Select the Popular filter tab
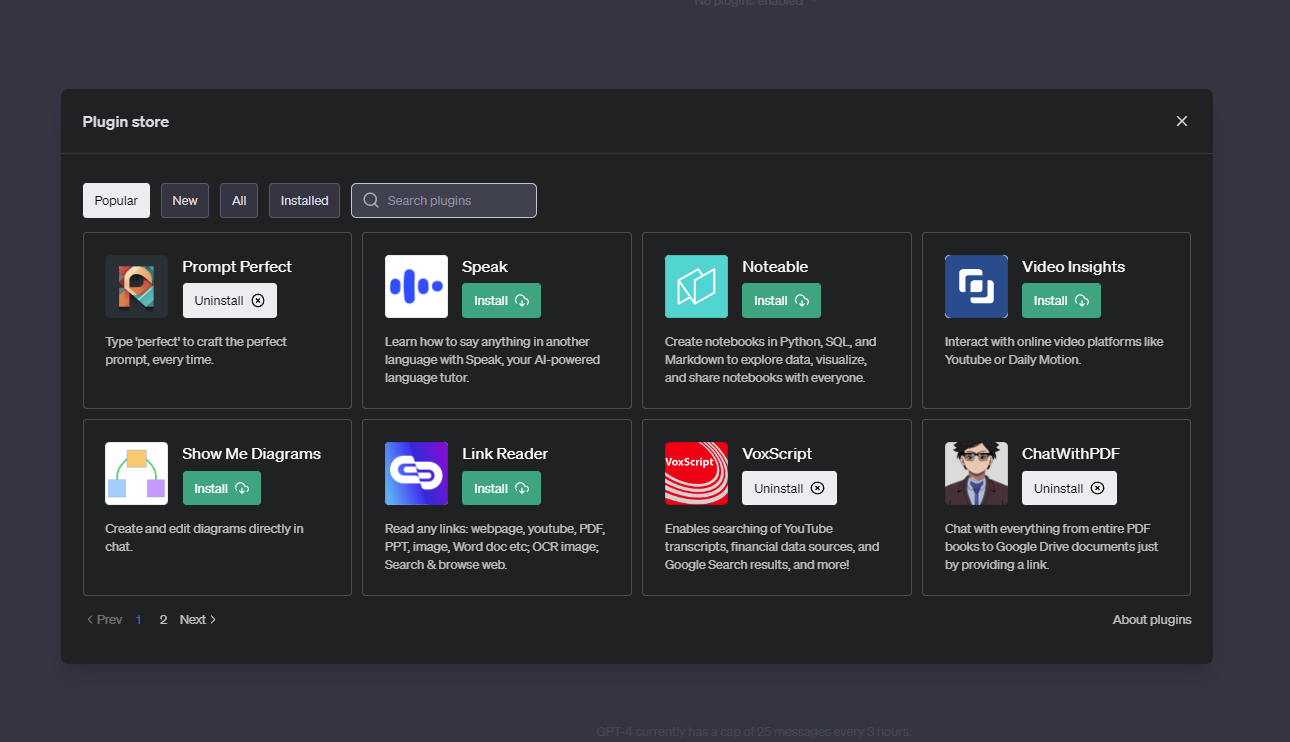1290x742 pixels. [116, 200]
